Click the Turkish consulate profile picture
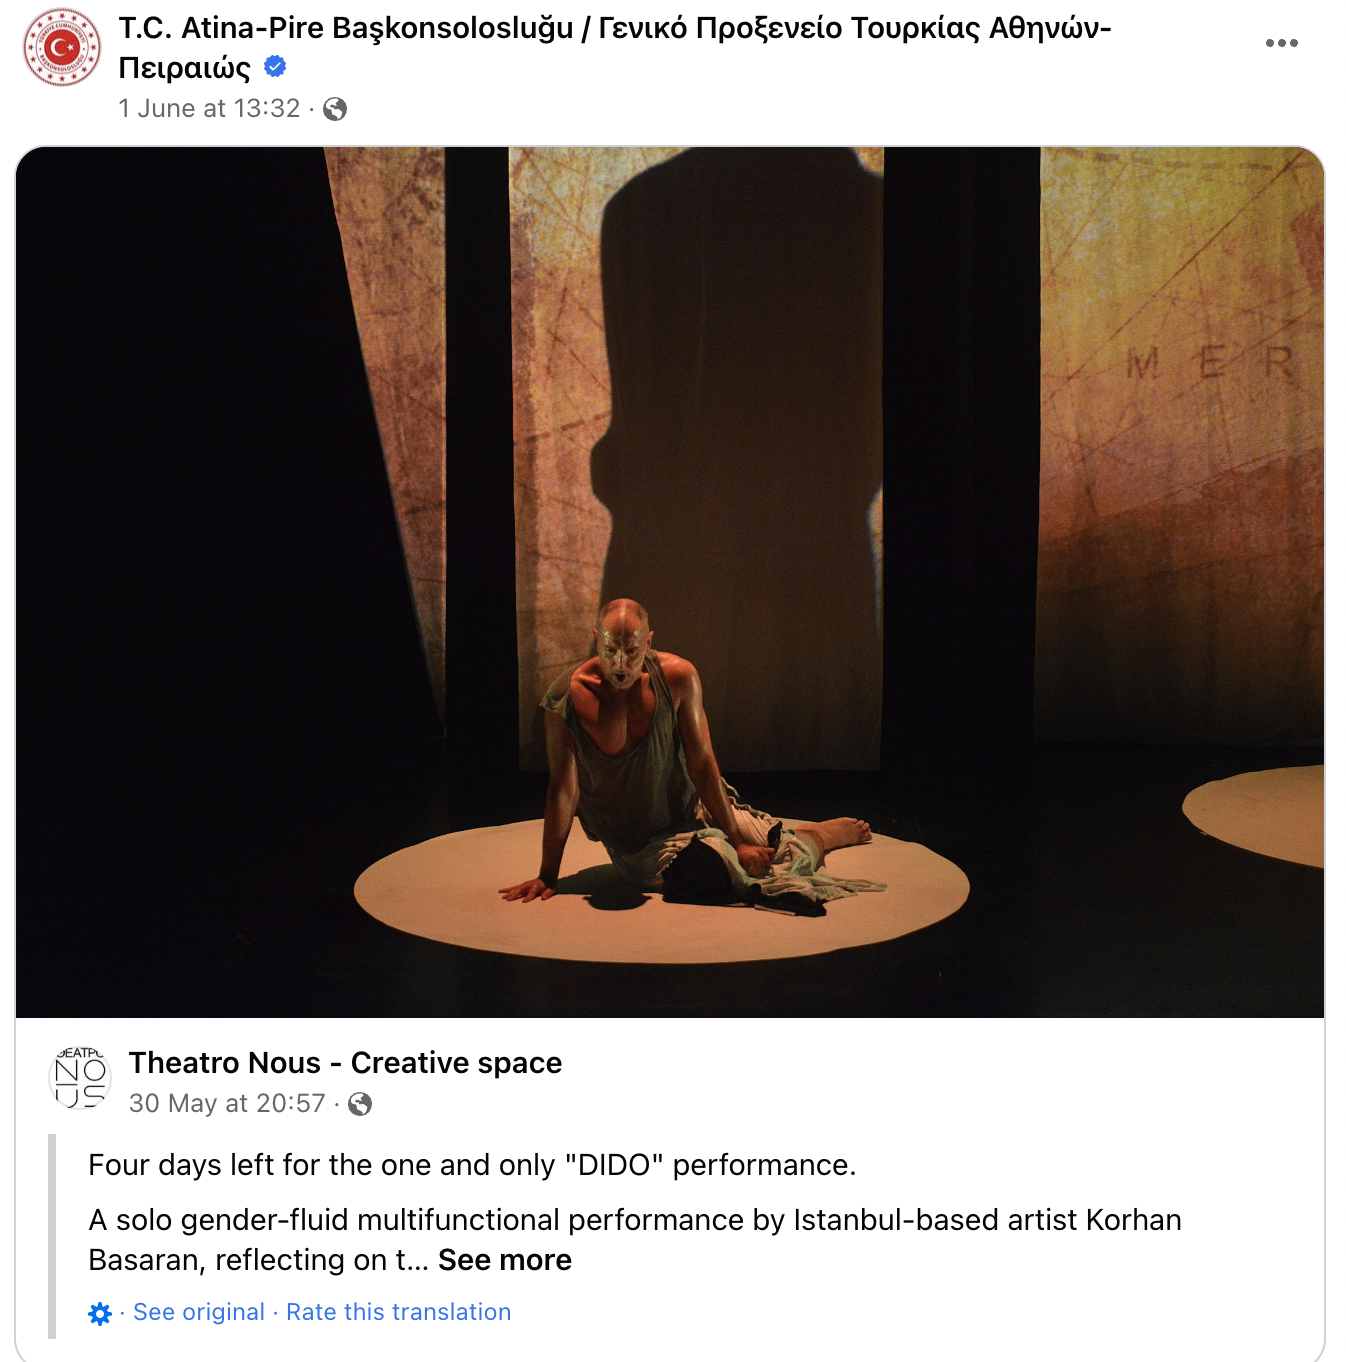 pos(62,47)
